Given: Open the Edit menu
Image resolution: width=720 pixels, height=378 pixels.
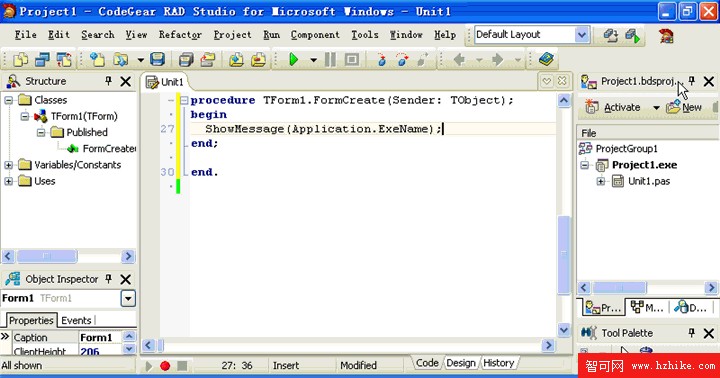Looking at the screenshot, I should (59, 35).
